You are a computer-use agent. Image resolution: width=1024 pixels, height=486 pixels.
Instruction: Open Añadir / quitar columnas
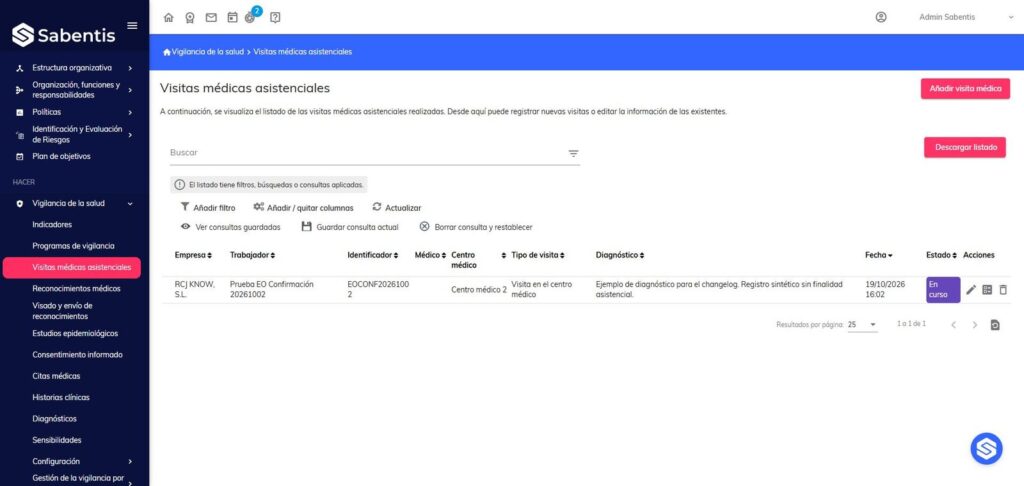[303, 208]
